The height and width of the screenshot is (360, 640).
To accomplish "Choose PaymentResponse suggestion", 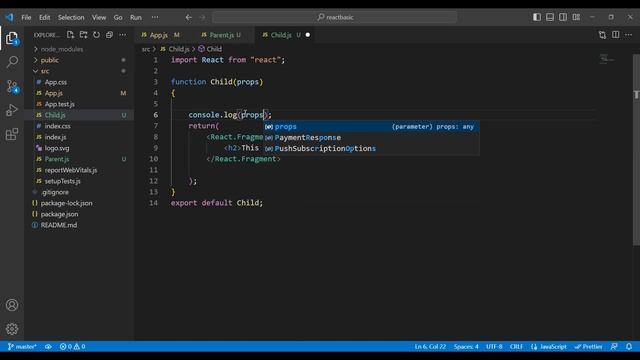I will [371, 138].
